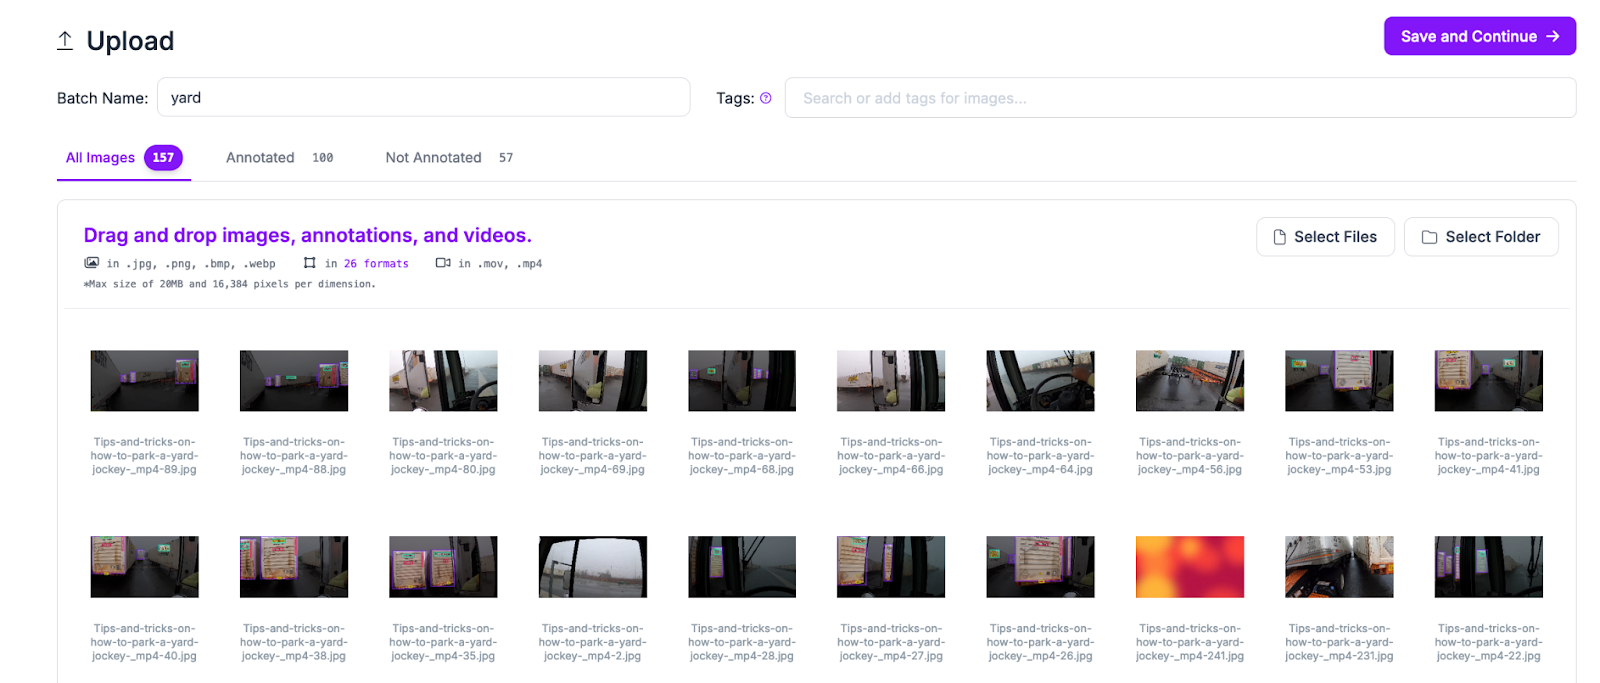The height and width of the screenshot is (683, 1600).
Task: Select thumbnail jockey-_mp4-40.jpg
Action: (x=145, y=567)
